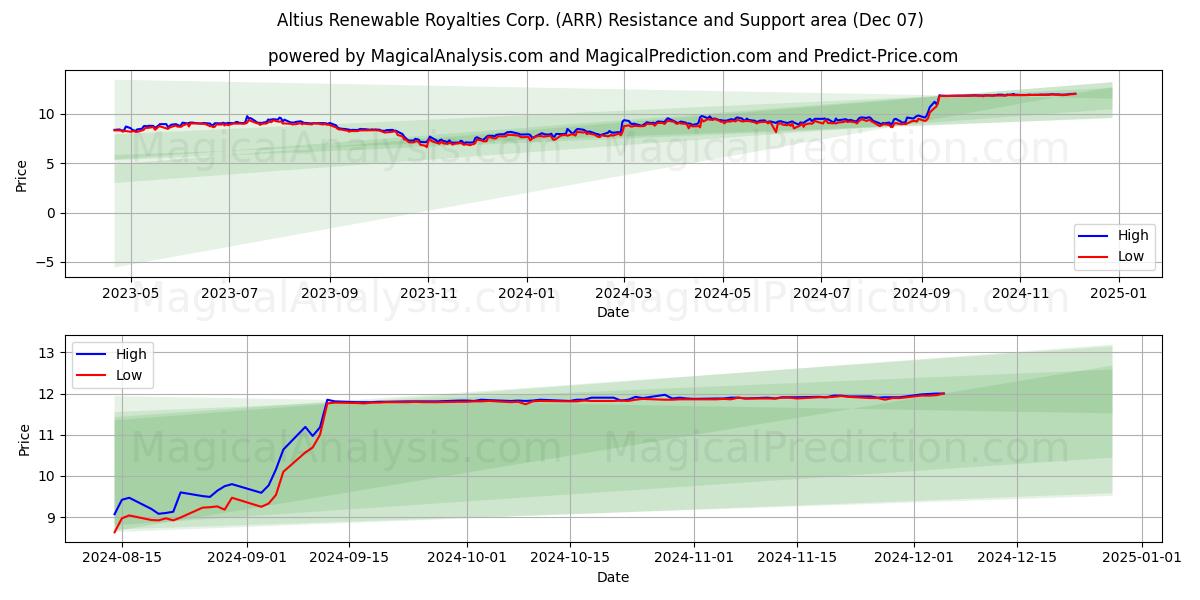Click the bottom chart x-axis label '2024-11-15'
Image resolution: width=1200 pixels, height=600 pixels.
click(797, 558)
